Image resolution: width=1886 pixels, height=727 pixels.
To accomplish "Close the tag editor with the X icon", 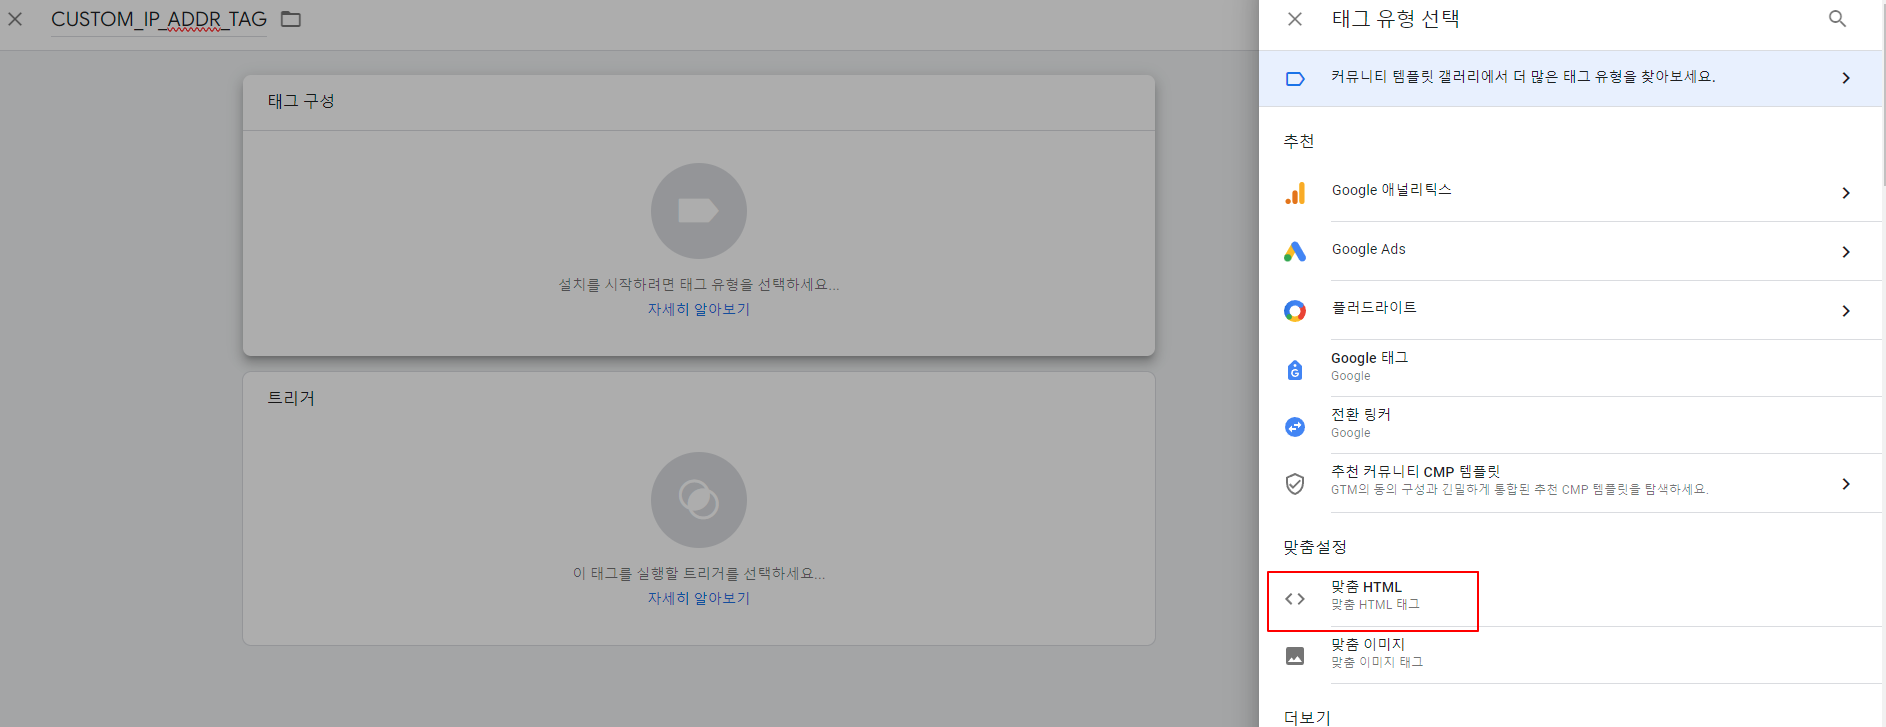I will click(x=15, y=19).
